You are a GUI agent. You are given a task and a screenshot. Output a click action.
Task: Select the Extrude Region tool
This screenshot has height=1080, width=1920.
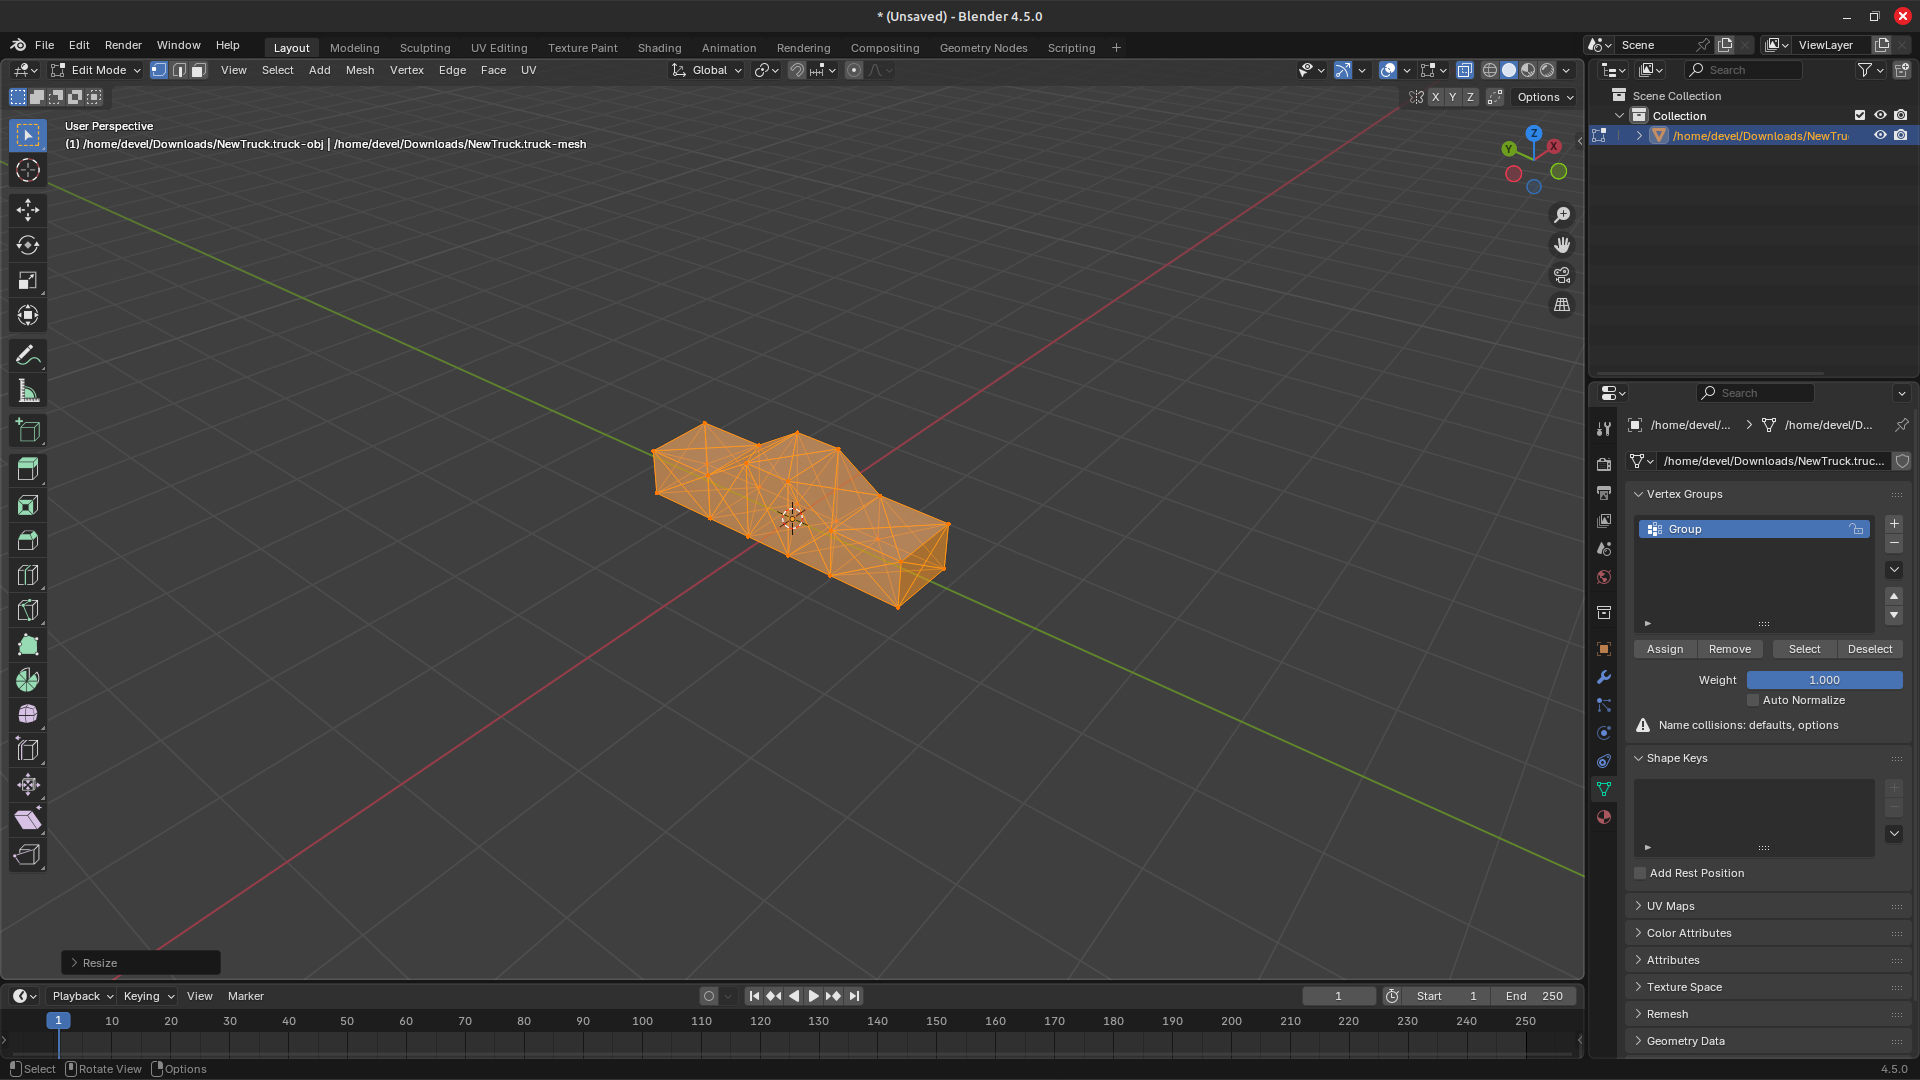tap(28, 469)
